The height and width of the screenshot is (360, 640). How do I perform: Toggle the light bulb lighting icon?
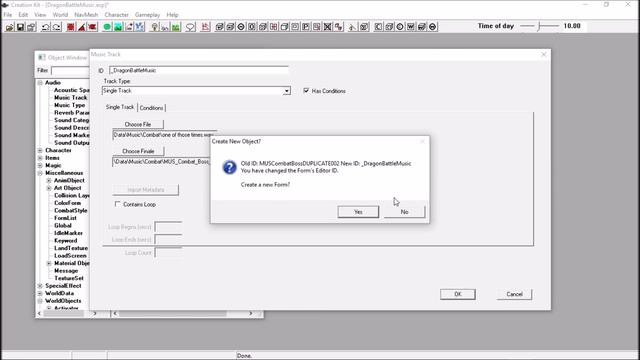click(x=154, y=27)
